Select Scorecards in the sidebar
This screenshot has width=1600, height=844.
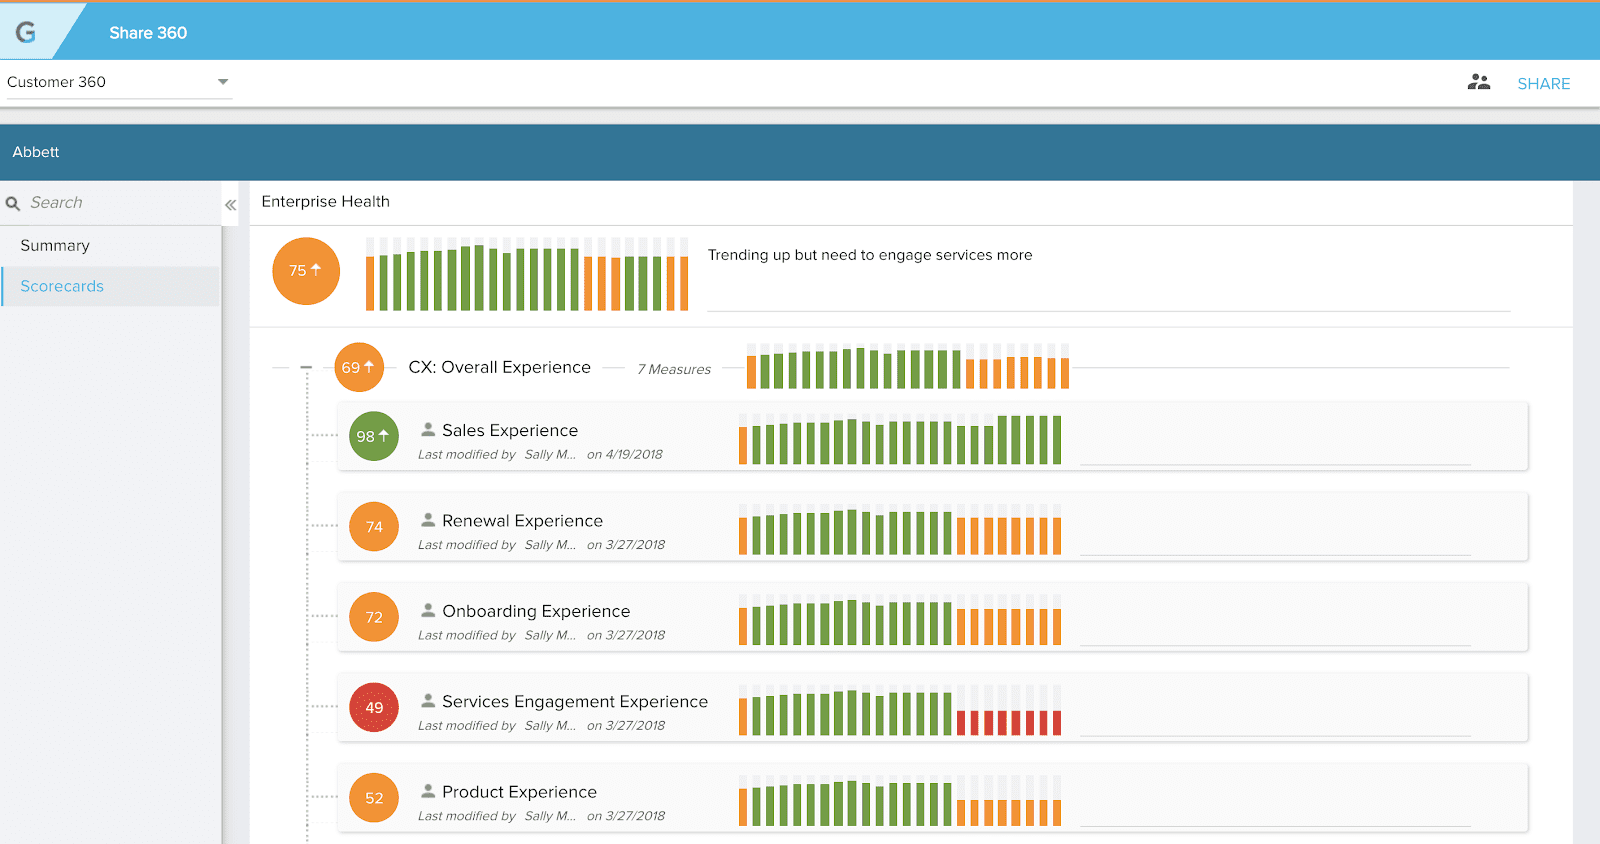click(62, 287)
